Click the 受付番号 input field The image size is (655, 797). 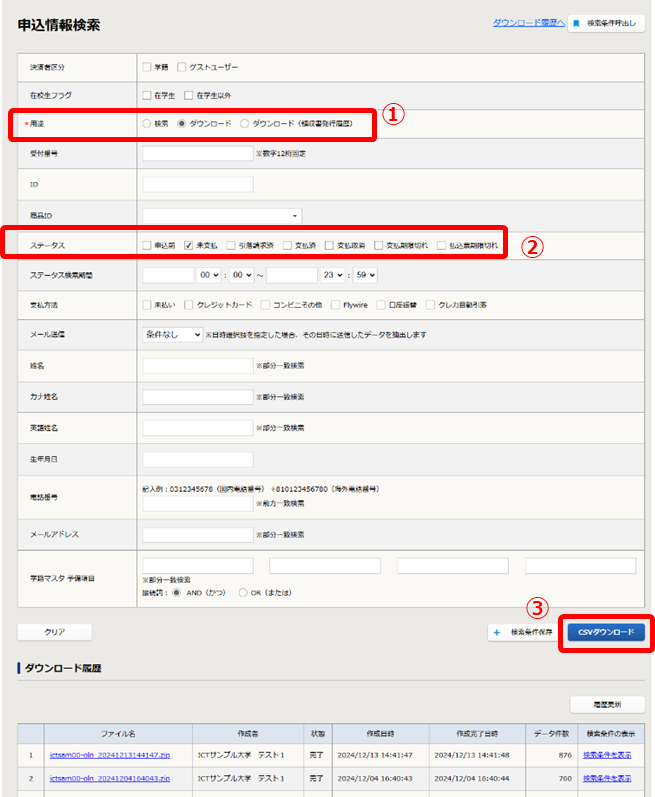coord(198,154)
